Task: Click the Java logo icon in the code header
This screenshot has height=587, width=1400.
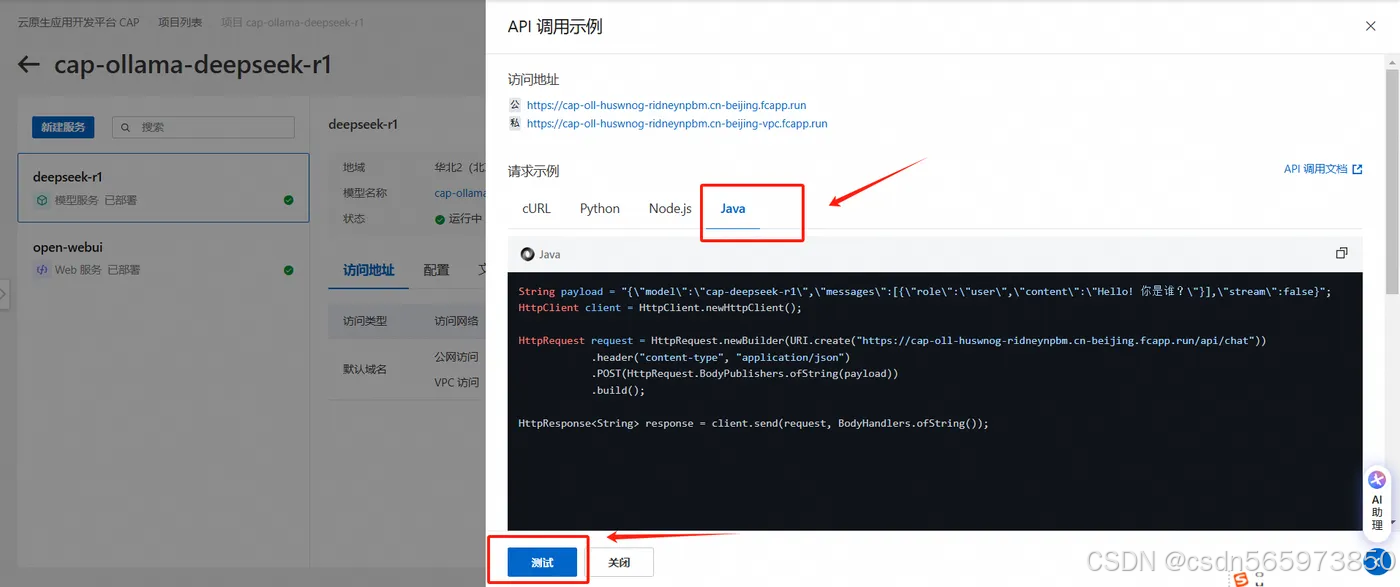Action: (527, 254)
